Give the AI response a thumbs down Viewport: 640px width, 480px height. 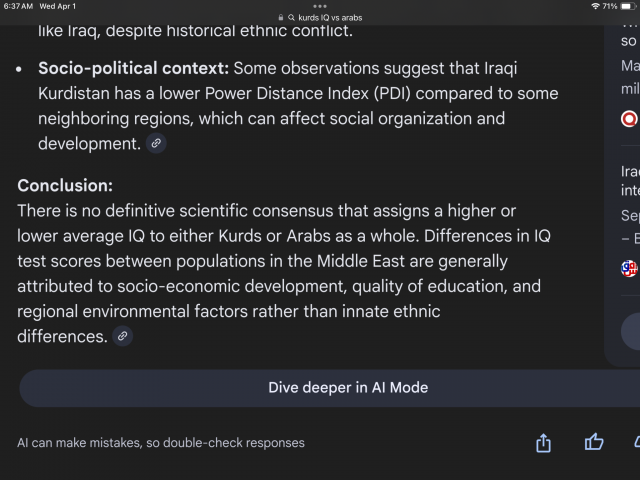pyautogui.click(x=635, y=442)
